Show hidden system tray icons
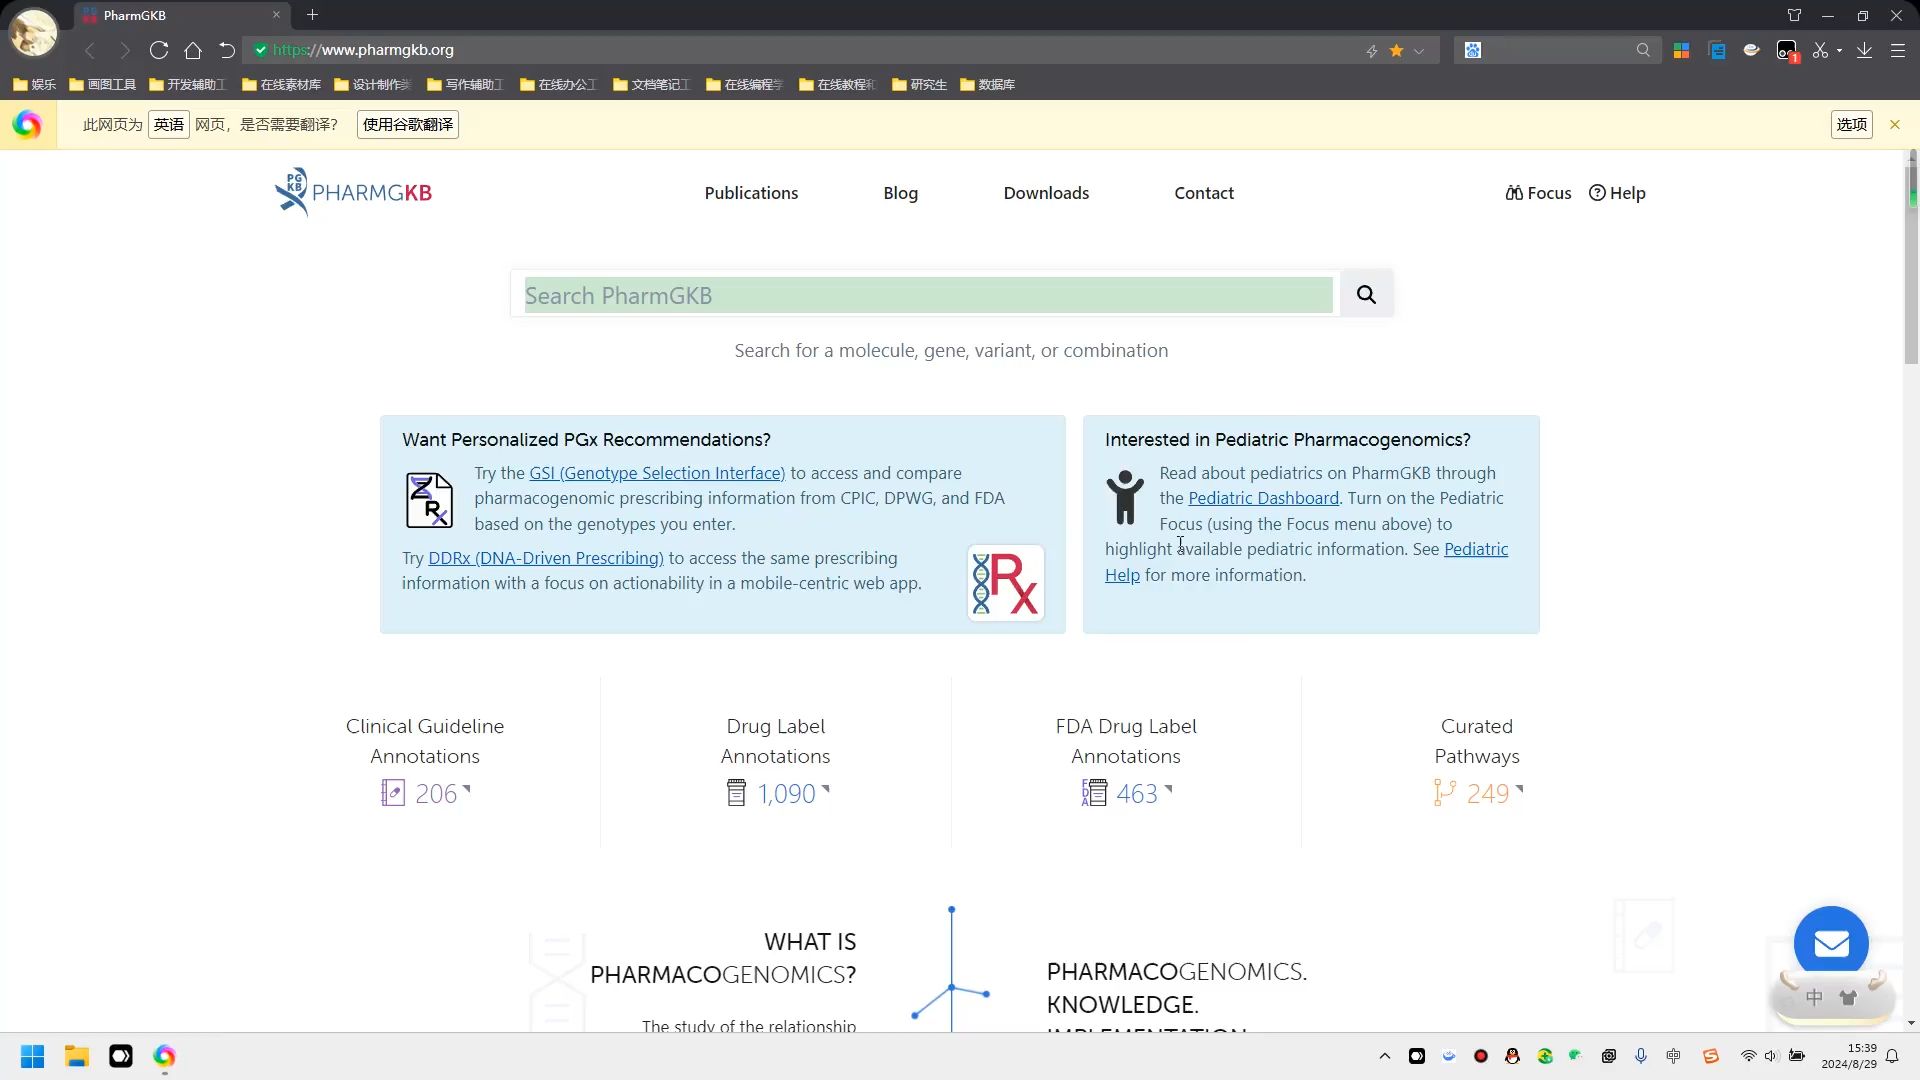This screenshot has width=1920, height=1080. (x=1385, y=1056)
